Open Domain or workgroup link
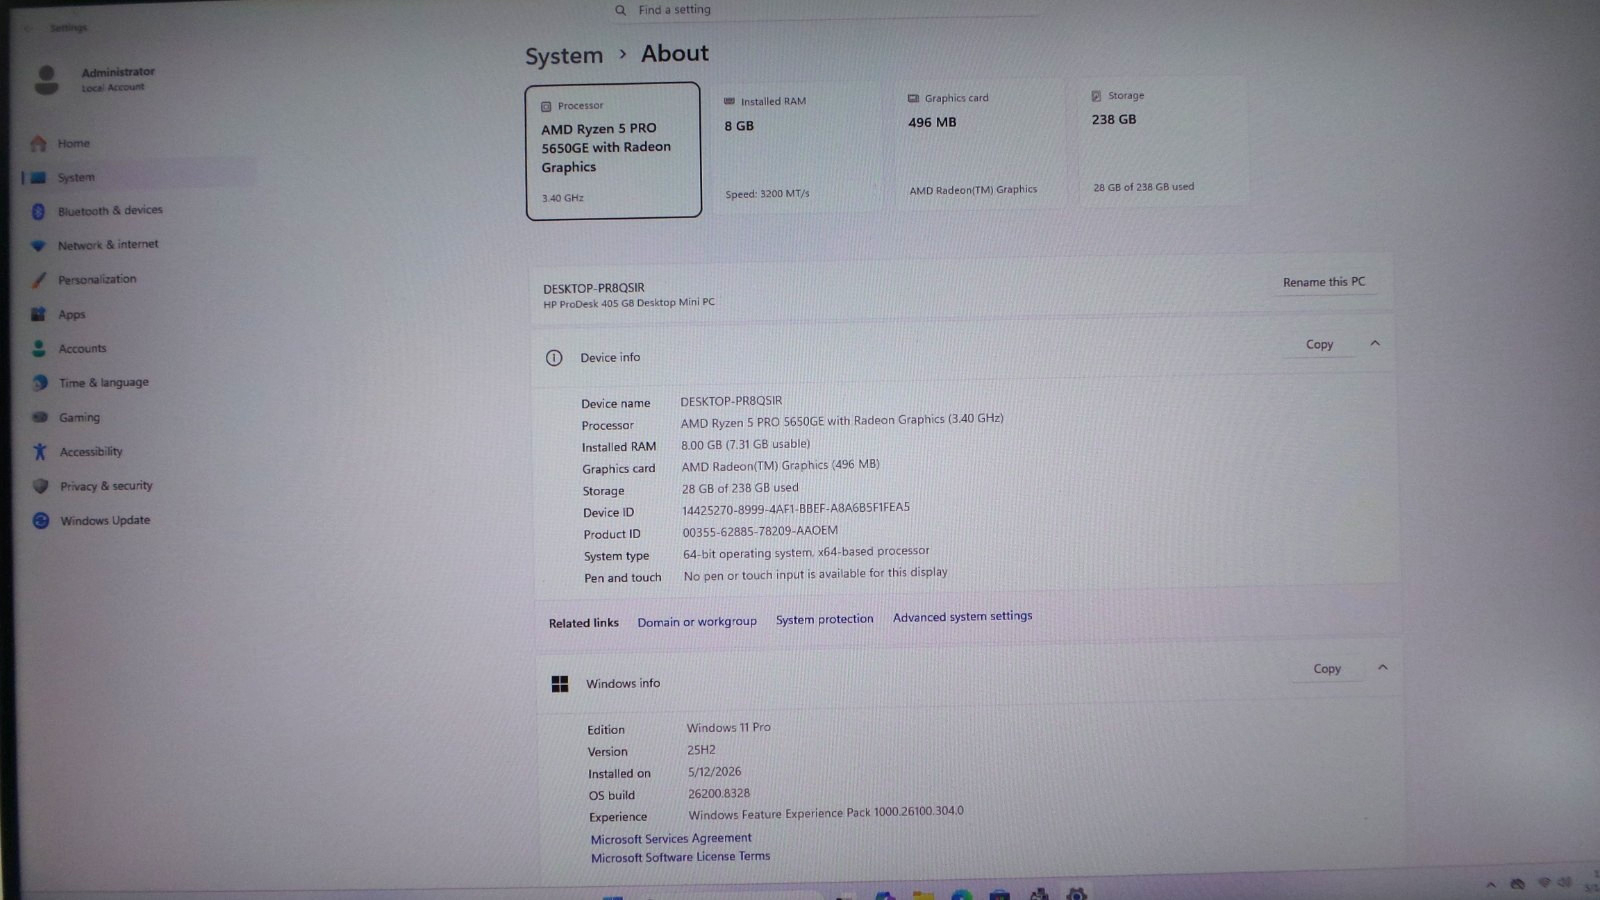The height and width of the screenshot is (900, 1600). coord(697,621)
